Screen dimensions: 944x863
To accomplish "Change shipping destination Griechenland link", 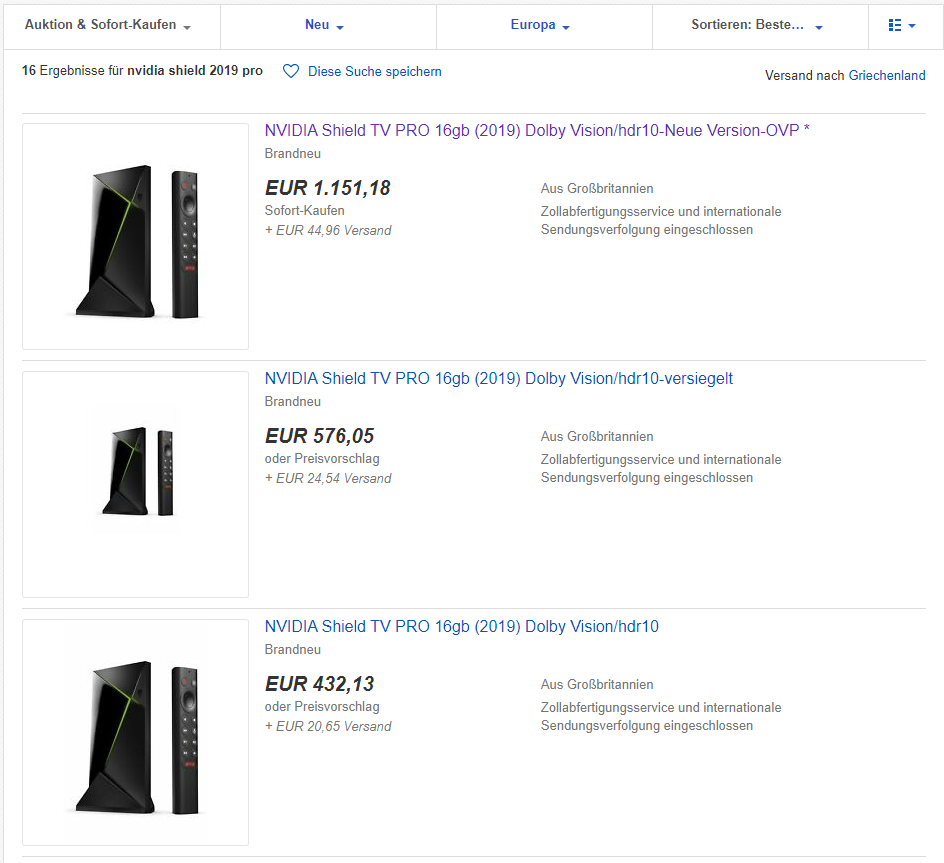I will click(x=887, y=75).
